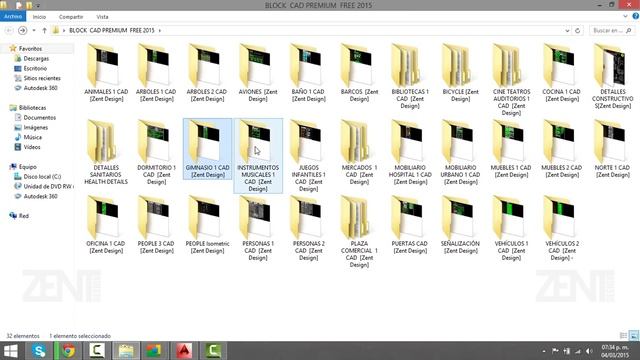The image size is (640, 360).
Task: Open Descargas in the sidebar
Action: tap(36, 58)
